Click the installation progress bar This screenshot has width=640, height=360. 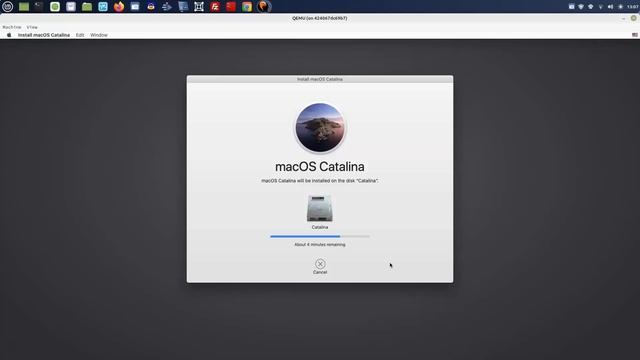pyautogui.click(x=320, y=236)
